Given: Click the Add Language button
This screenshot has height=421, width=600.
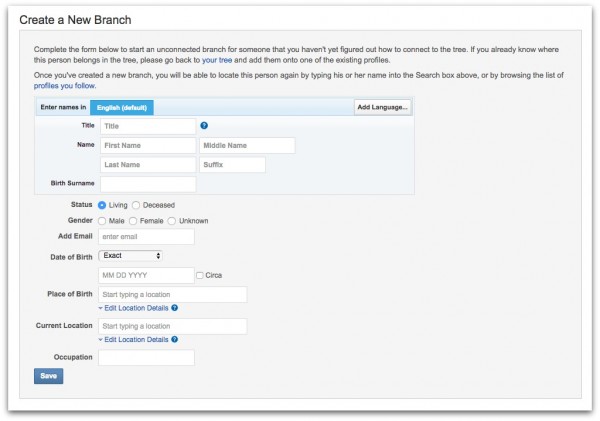Looking at the screenshot, I should coord(382,107).
